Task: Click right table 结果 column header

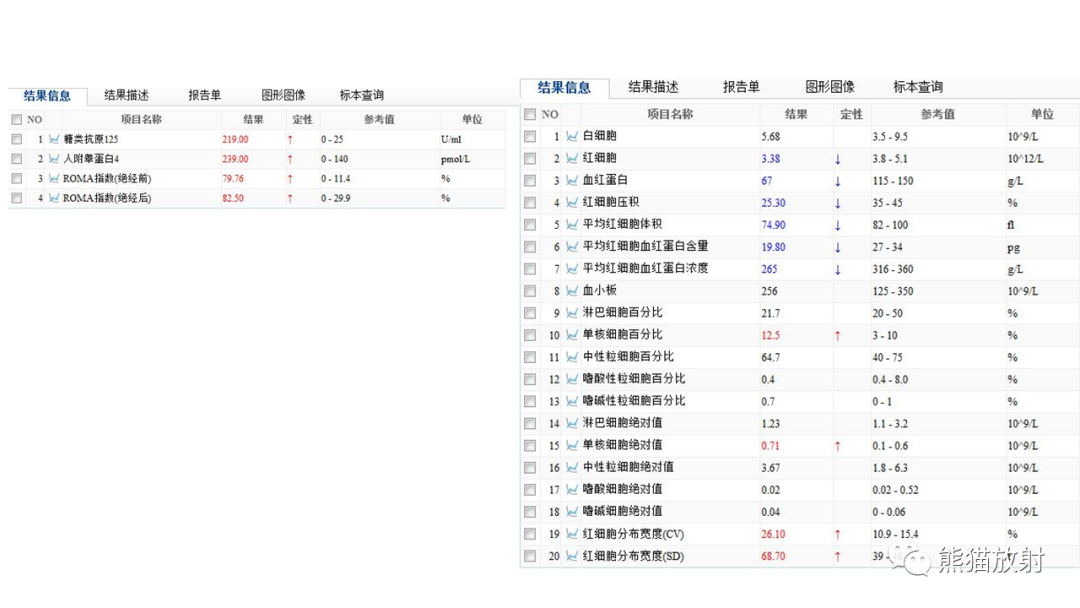Action: pyautogui.click(x=796, y=114)
